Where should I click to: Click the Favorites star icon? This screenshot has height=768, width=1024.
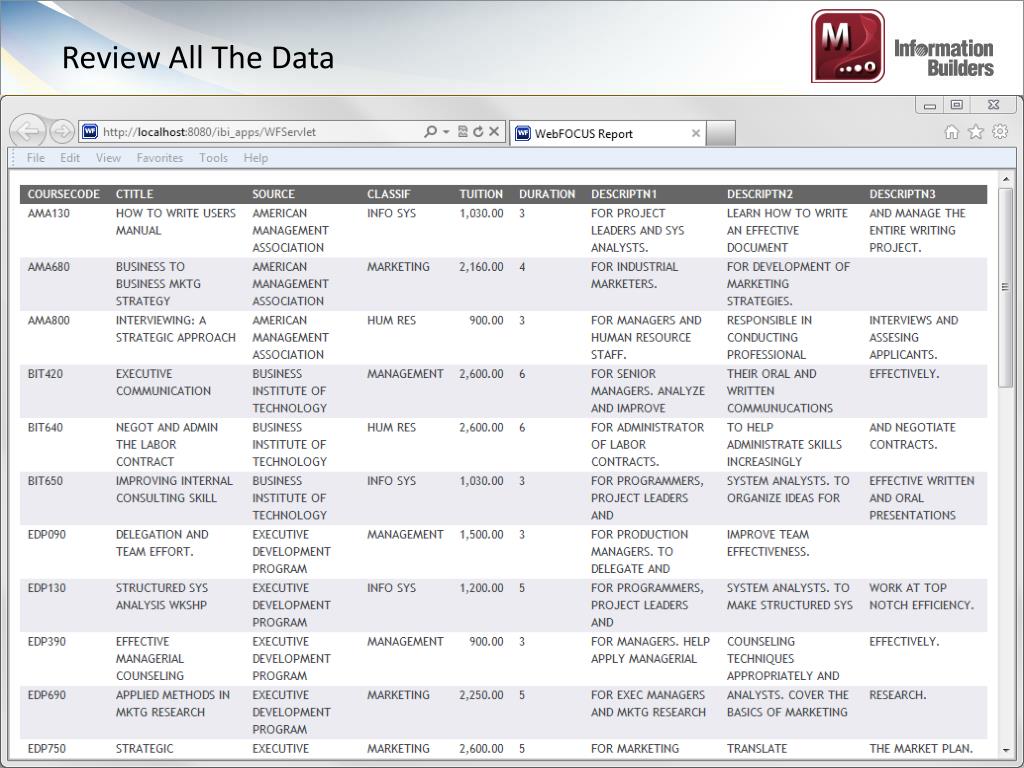point(976,132)
